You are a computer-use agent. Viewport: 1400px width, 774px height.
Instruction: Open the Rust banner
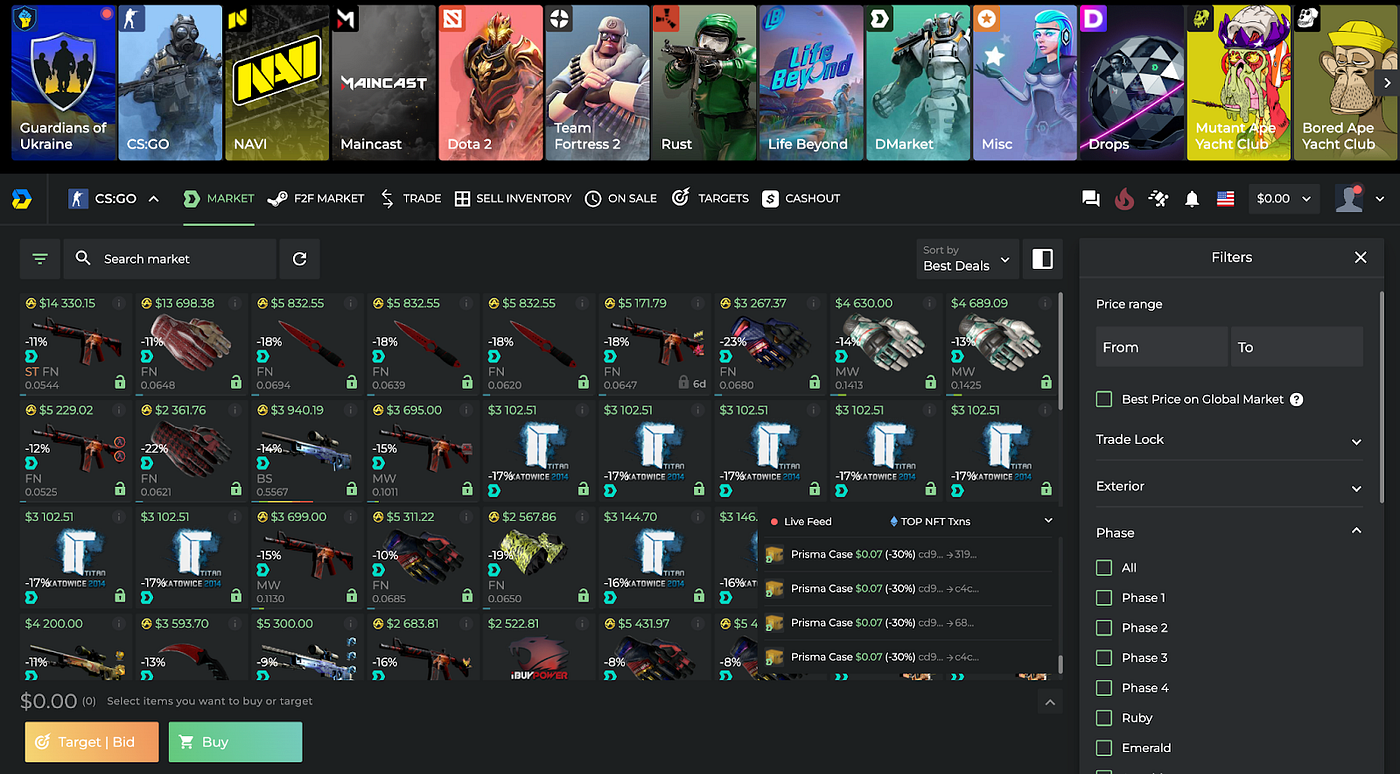(704, 82)
